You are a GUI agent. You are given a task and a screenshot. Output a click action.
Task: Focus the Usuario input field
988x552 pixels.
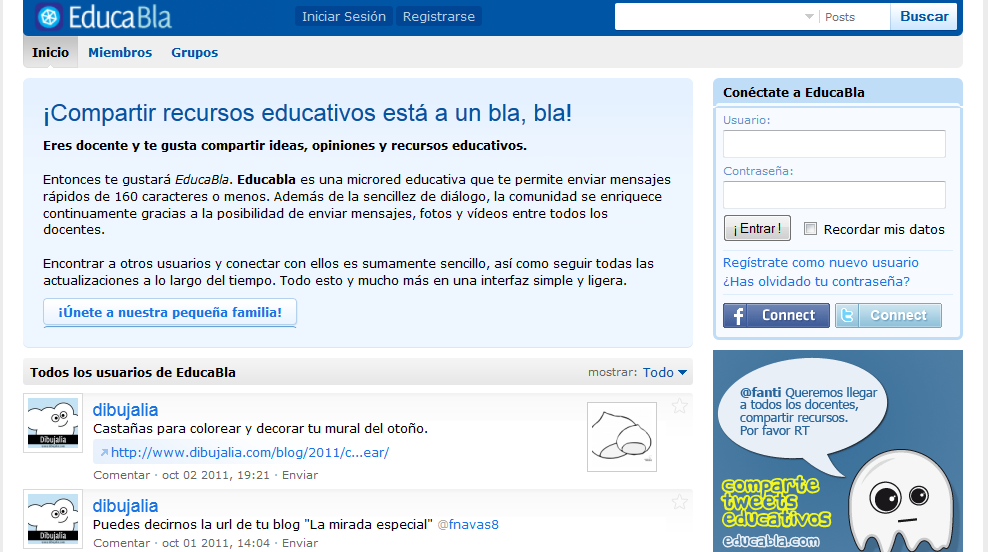pos(834,144)
